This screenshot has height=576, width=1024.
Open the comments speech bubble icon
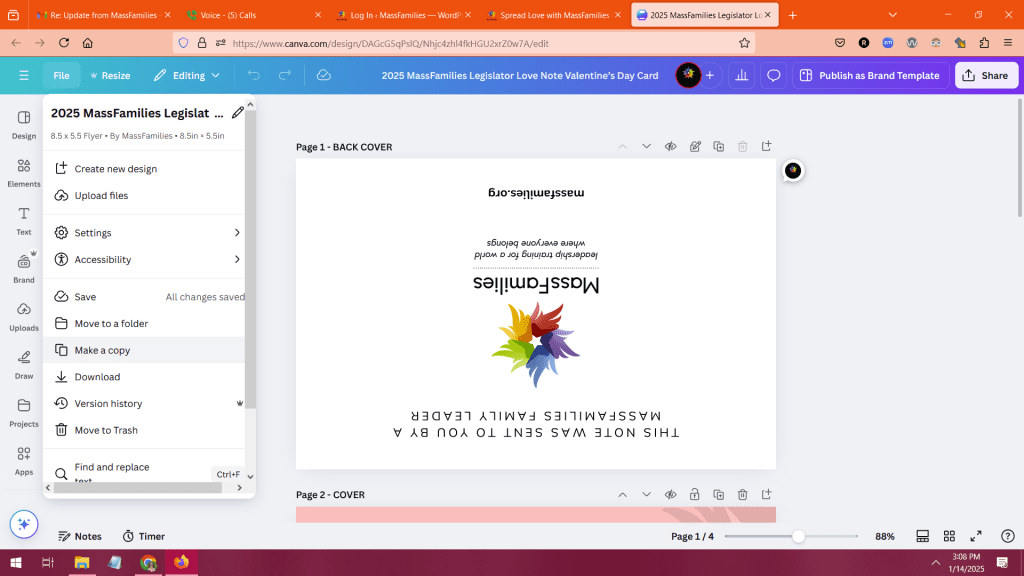click(x=773, y=75)
